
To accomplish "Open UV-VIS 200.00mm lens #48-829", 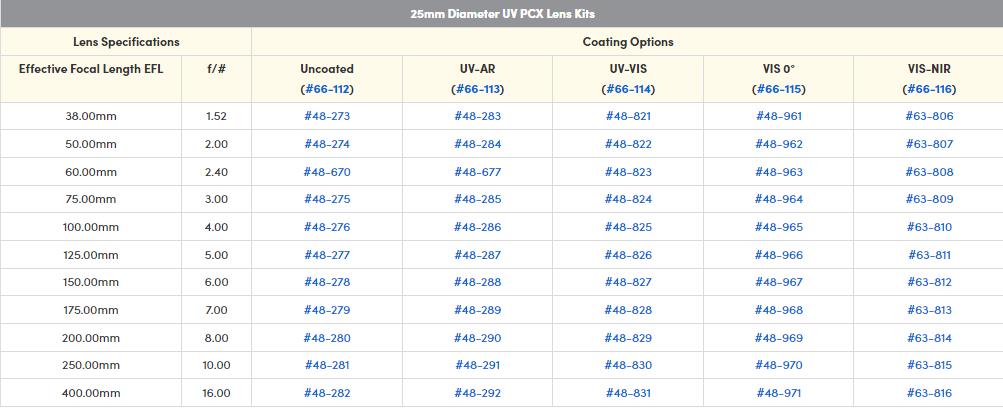I will click(628, 338).
